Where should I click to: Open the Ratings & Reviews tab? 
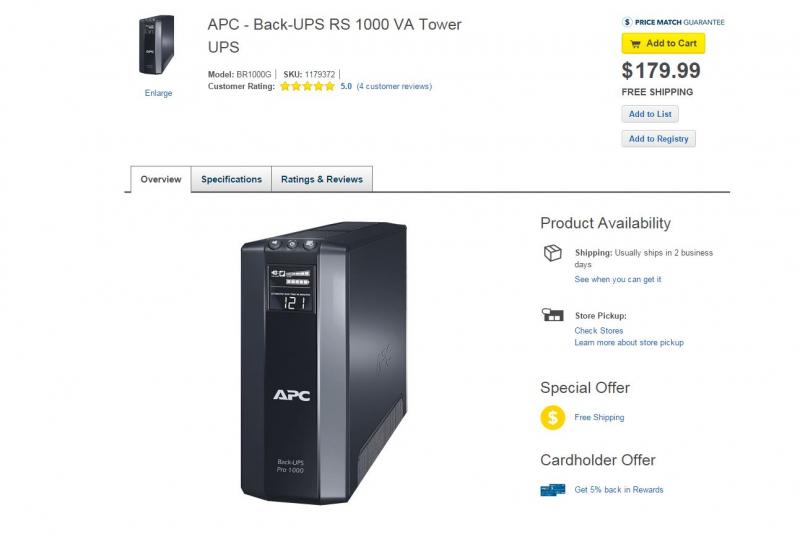click(x=322, y=179)
